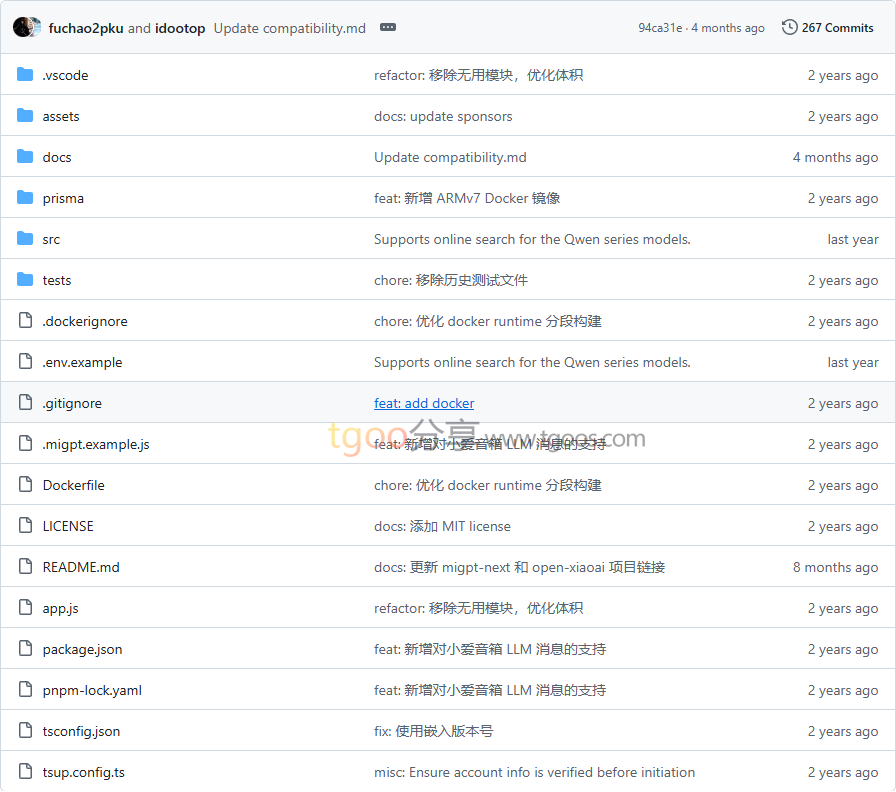Click the prisma folder icon
Screen dimensions: 896x792
[25, 198]
